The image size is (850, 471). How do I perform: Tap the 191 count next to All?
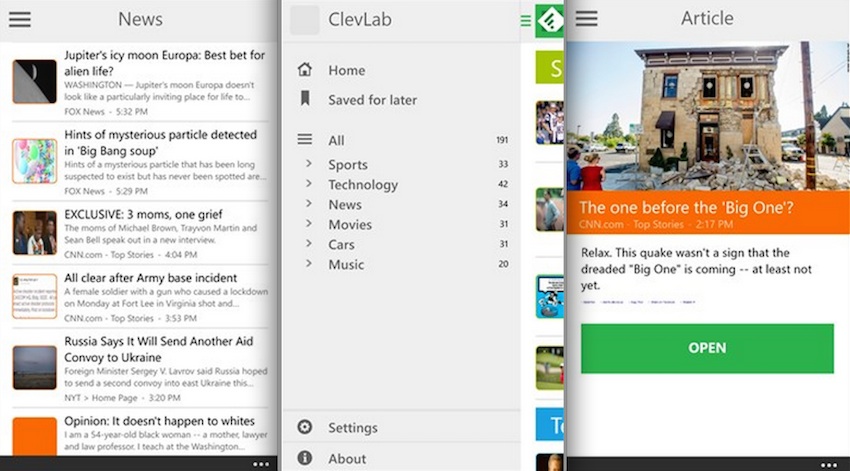pyautogui.click(x=502, y=140)
